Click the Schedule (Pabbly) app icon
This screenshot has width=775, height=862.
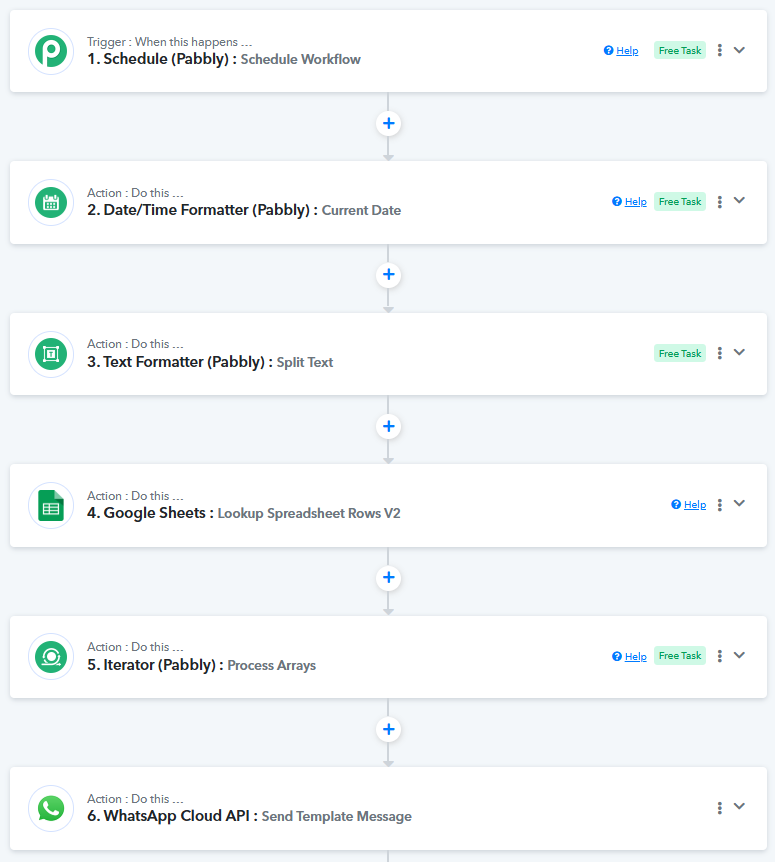tap(51, 51)
